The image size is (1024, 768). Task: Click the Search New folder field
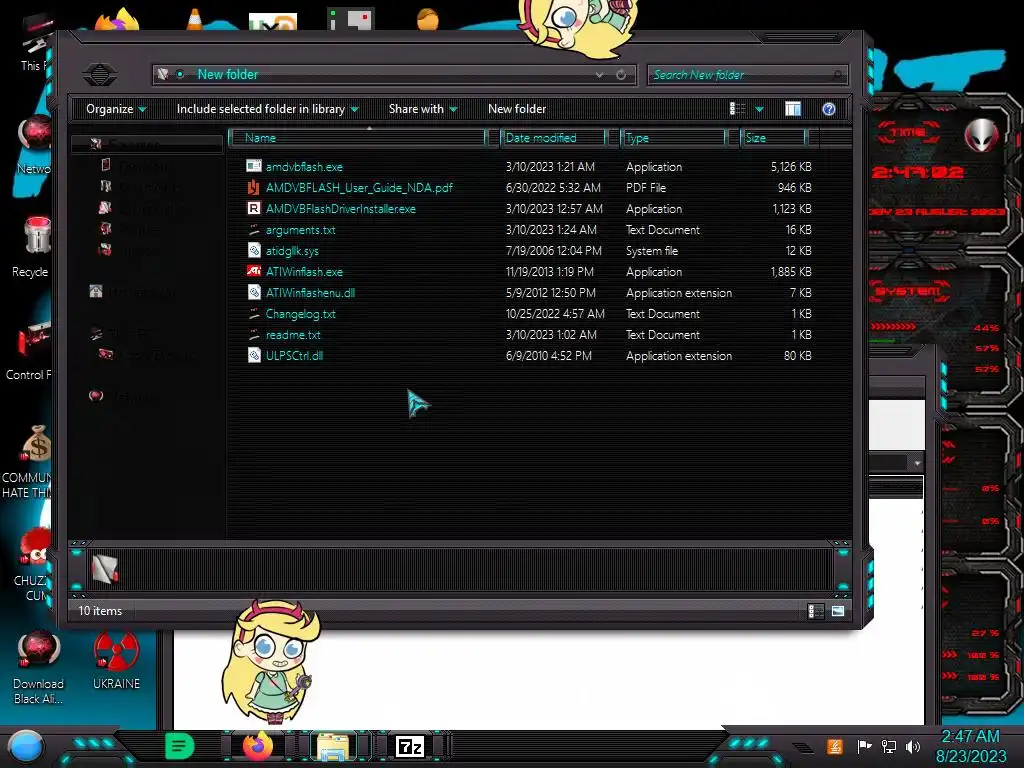pyautogui.click(x=747, y=75)
